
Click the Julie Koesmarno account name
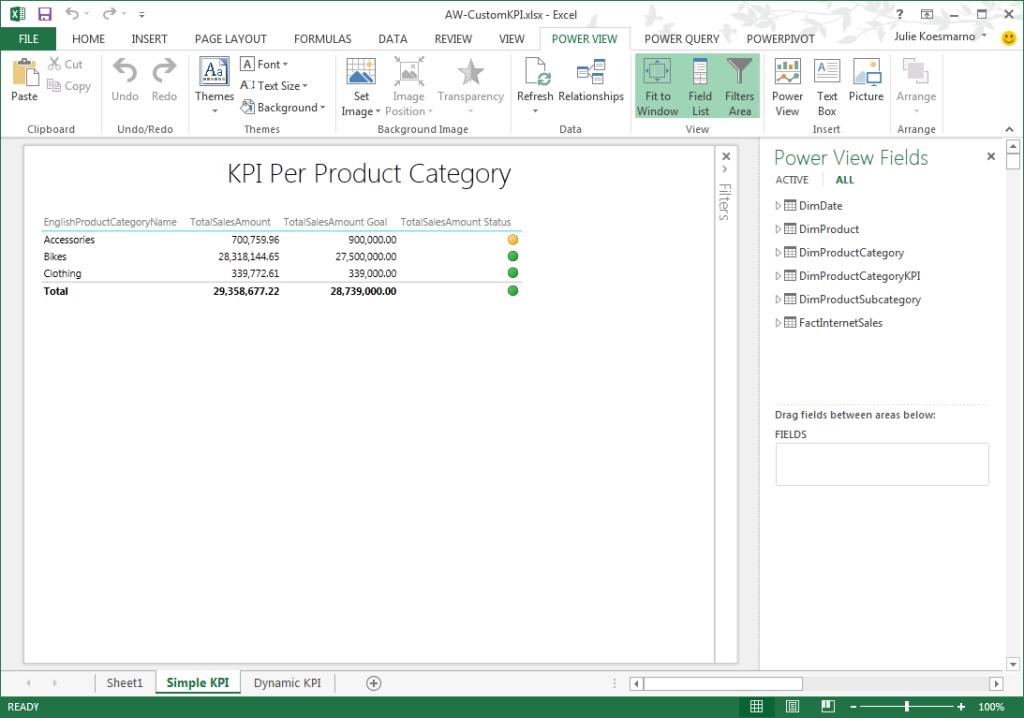point(935,37)
